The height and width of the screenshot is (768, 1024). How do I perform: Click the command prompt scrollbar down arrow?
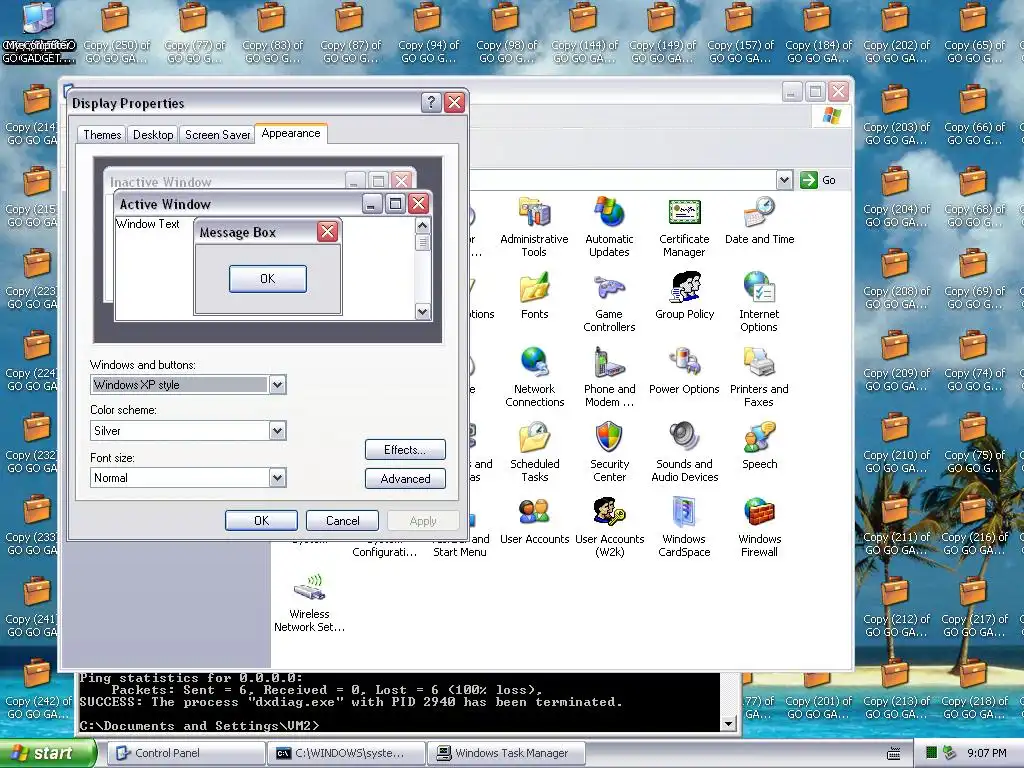pos(729,723)
